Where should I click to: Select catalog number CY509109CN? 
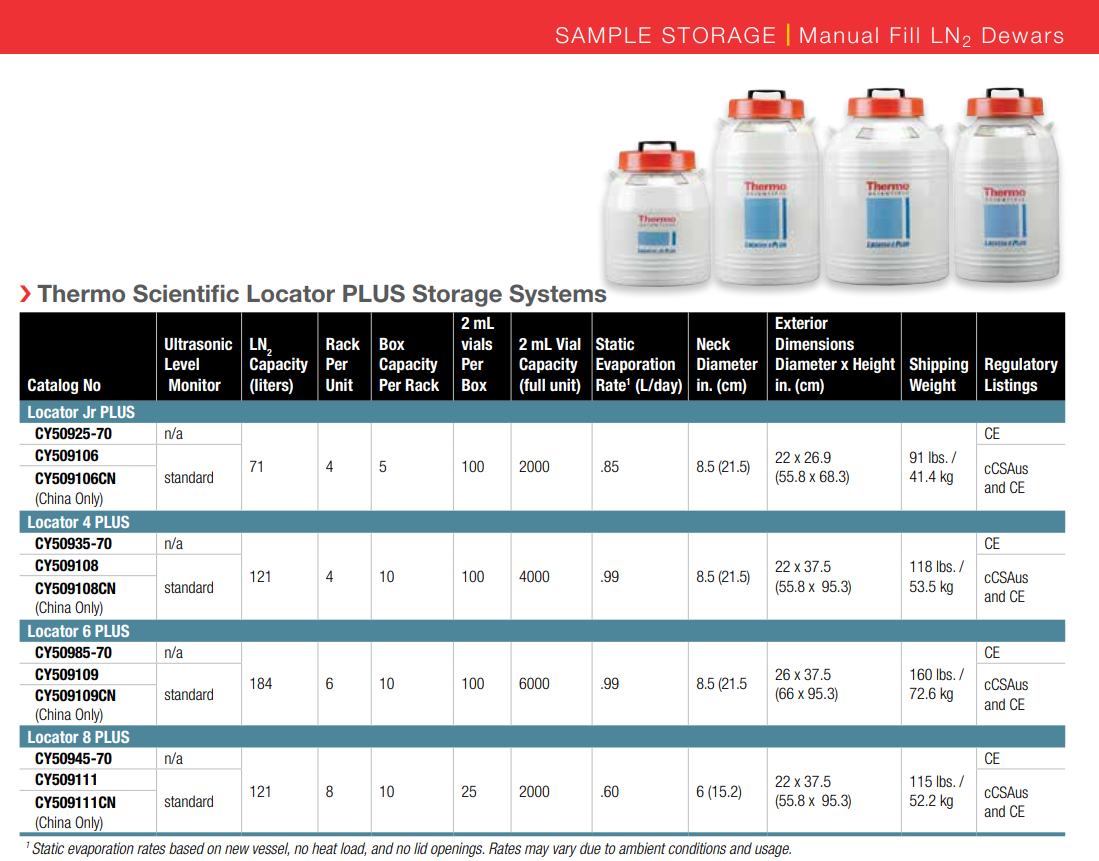coord(75,696)
